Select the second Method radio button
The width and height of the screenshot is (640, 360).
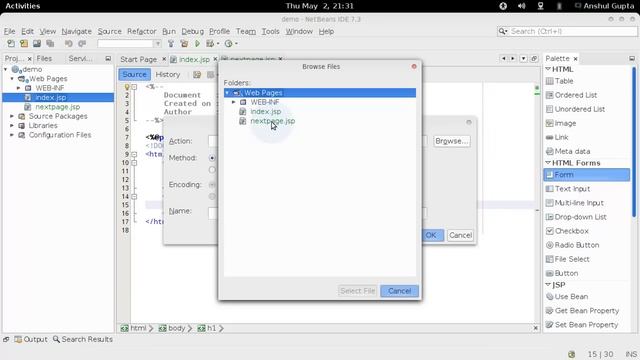(x=212, y=170)
